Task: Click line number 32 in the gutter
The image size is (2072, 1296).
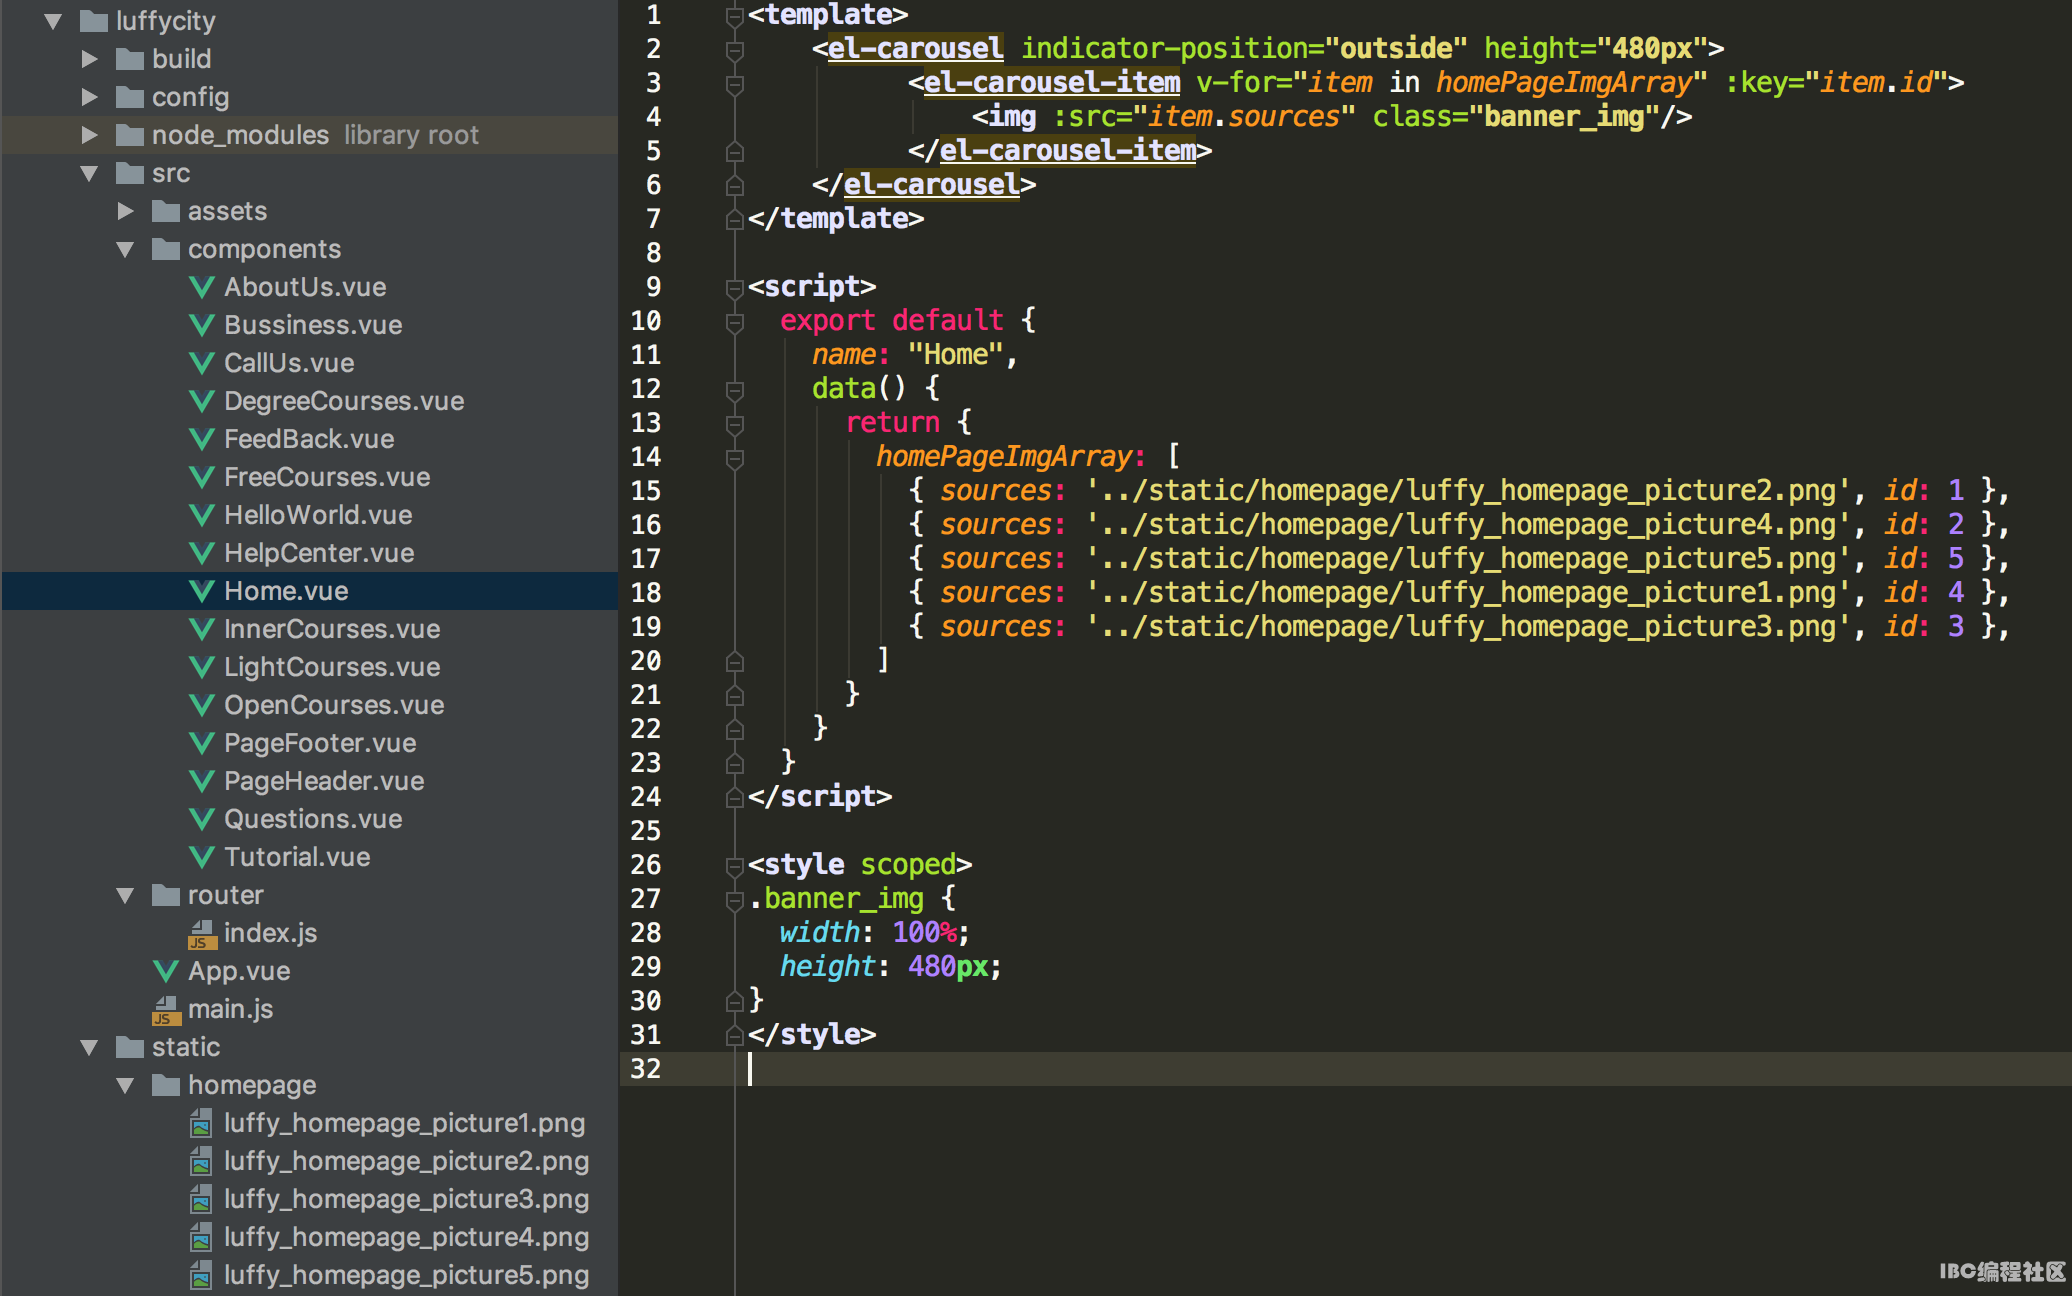Action: (646, 1068)
